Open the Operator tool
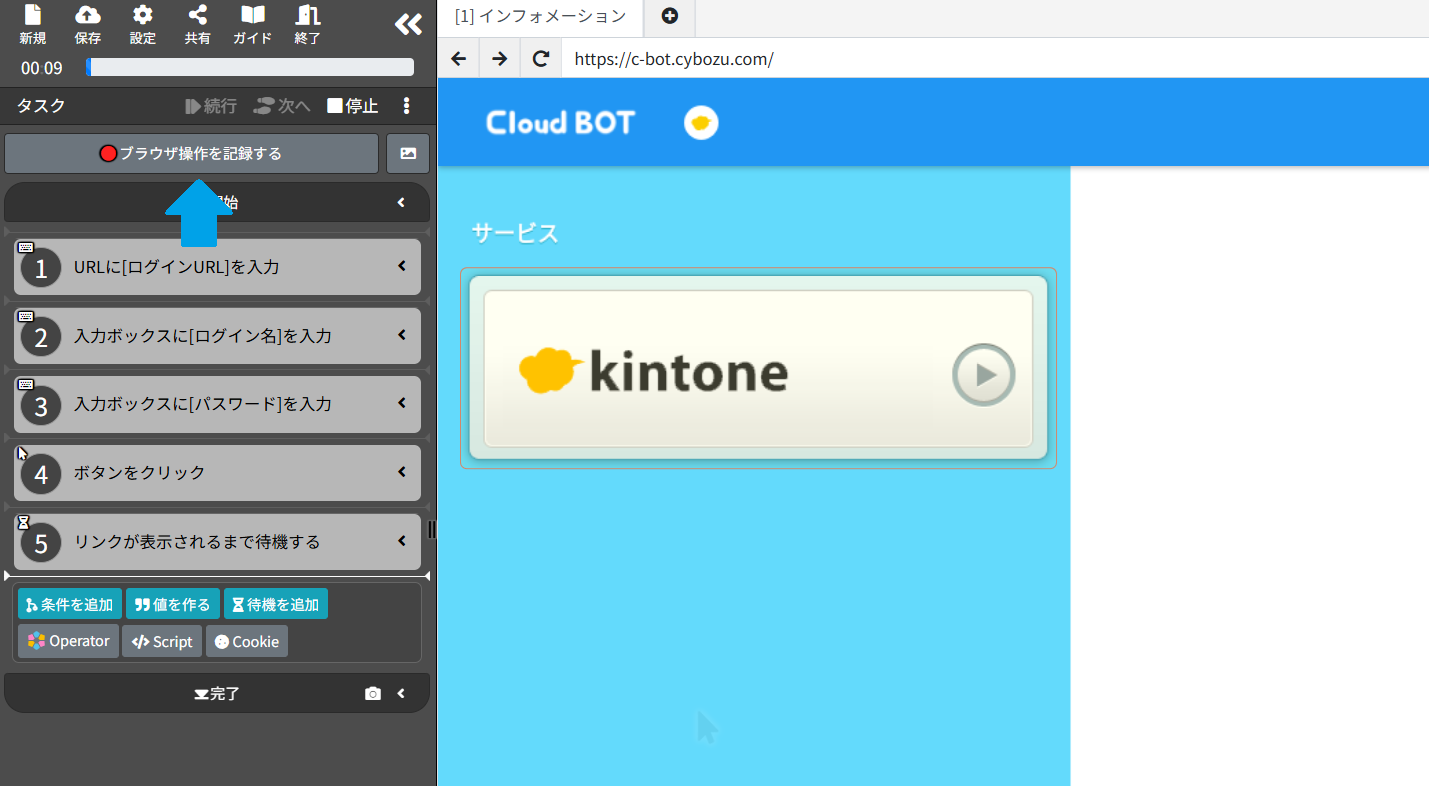Viewport: 1429px width, 786px height. [68, 641]
